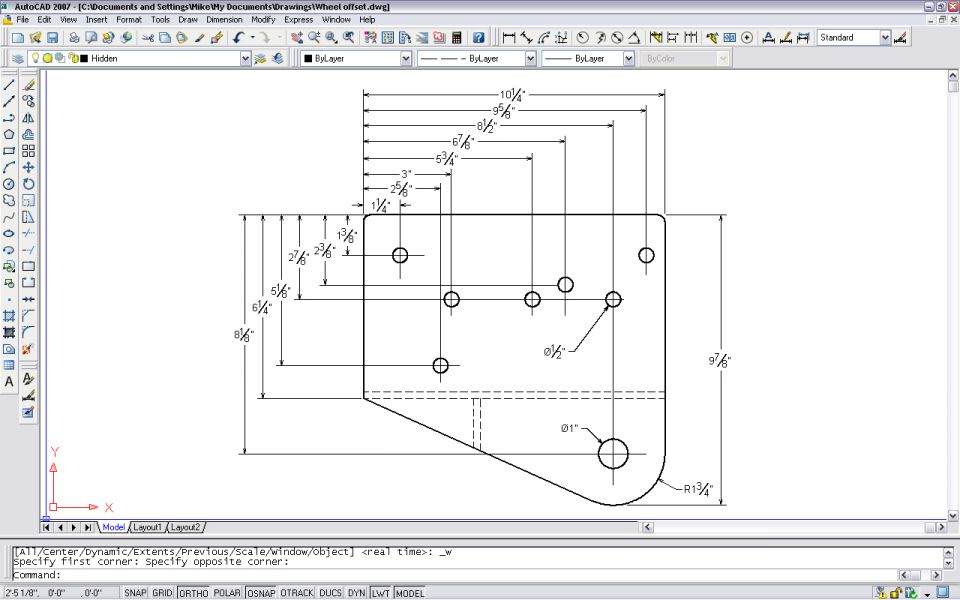960x600 pixels.
Task: Click the MODEL space button
Action: pos(410,593)
